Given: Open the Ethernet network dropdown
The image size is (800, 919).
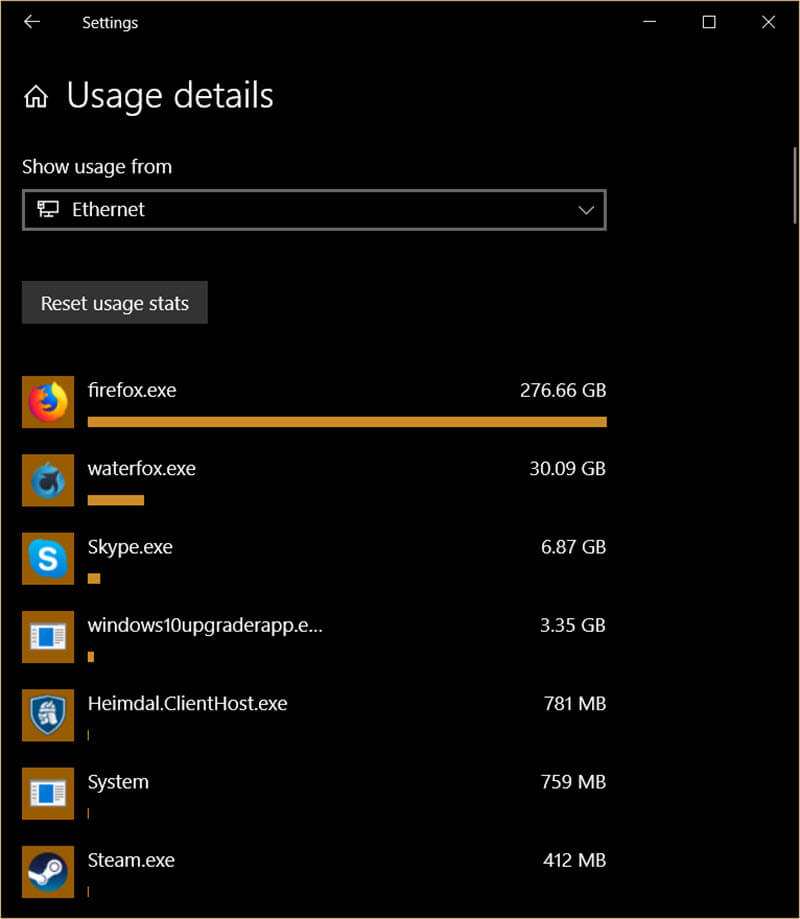Looking at the screenshot, I should pyautogui.click(x=314, y=210).
